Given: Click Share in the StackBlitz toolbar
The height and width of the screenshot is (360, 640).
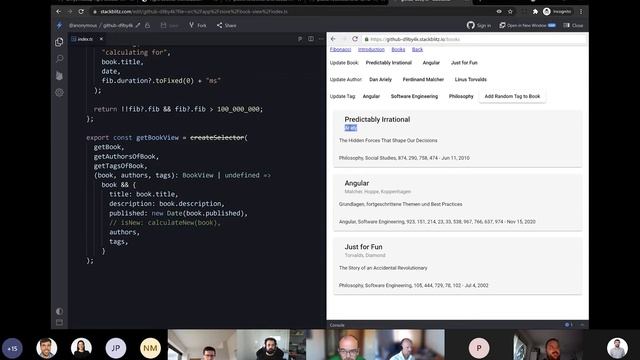Looking at the screenshot, I should pyautogui.click(x=227, y=25).
